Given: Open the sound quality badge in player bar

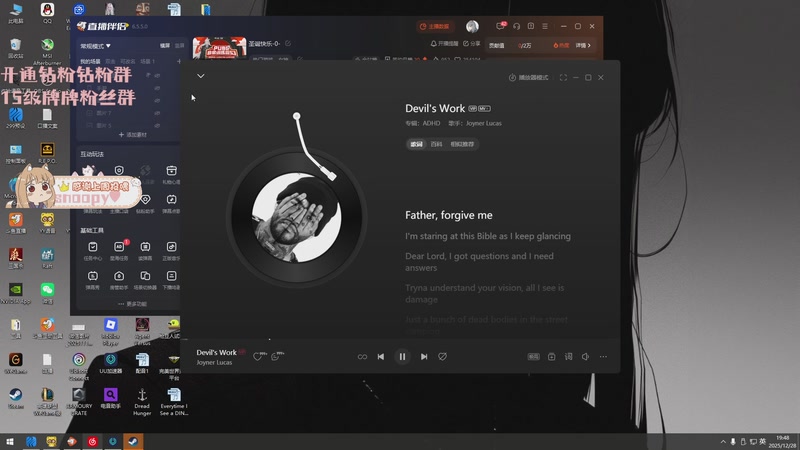Looking at the screenshot, I should (533, 357).
